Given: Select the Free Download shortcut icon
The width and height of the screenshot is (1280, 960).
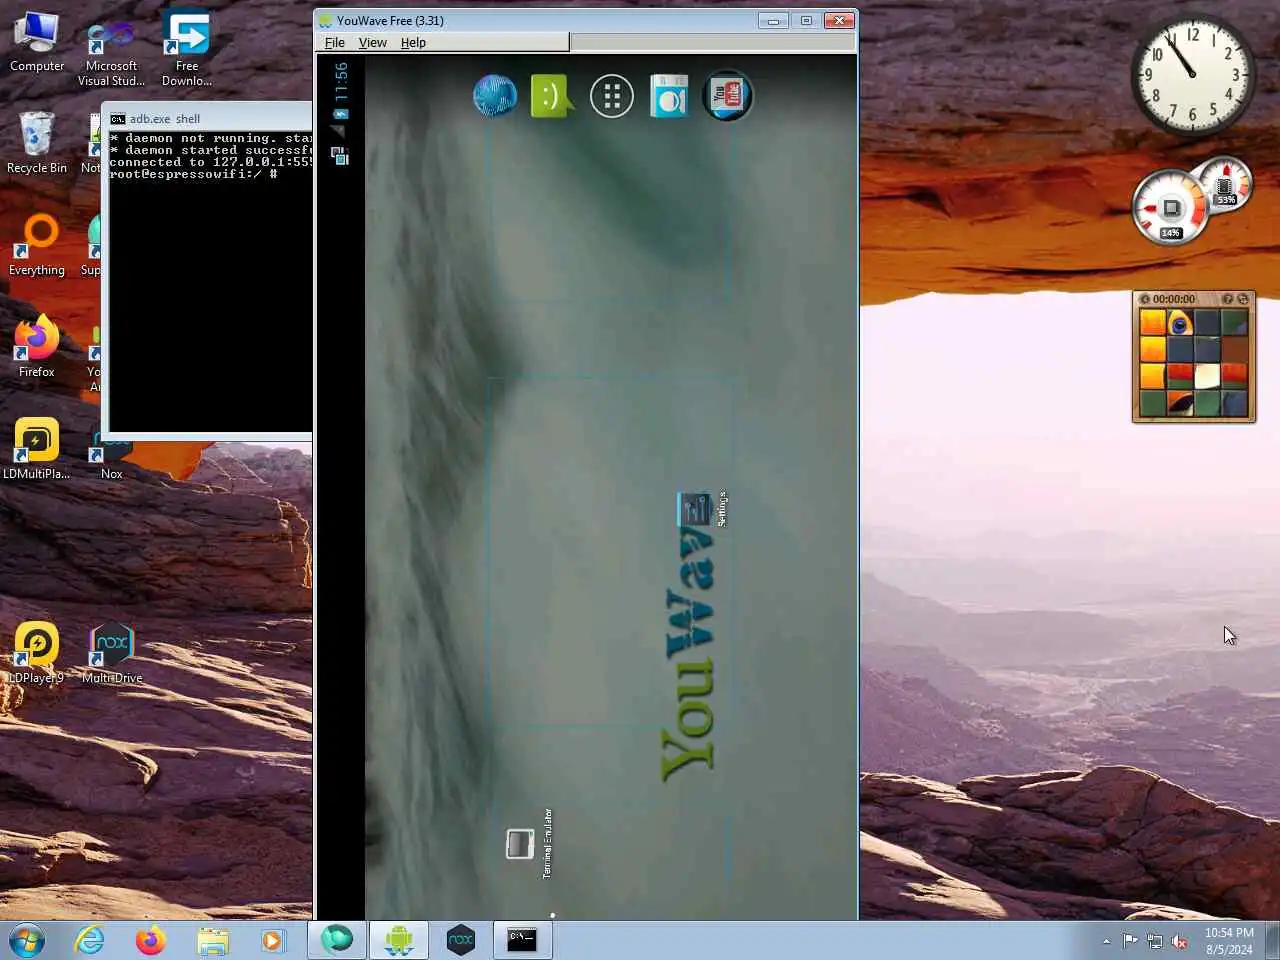Looking at the screenshot, I should 186,50.
